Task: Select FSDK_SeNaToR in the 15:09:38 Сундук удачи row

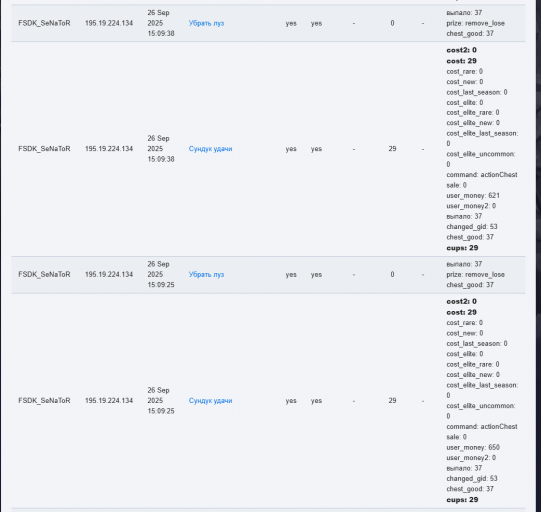Action: 44,149
